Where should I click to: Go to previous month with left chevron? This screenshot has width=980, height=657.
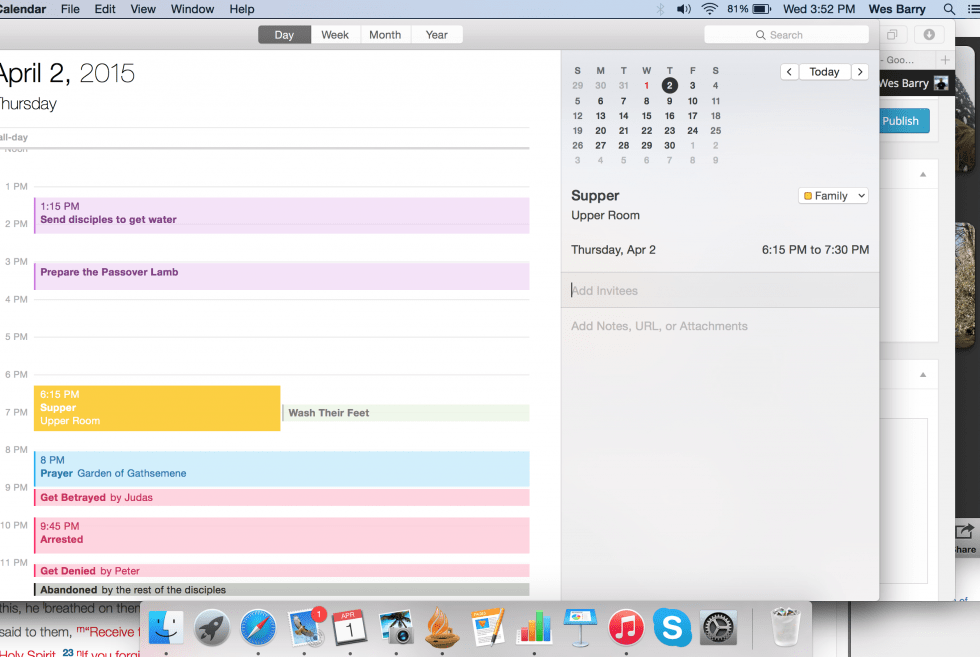point(789,72)
